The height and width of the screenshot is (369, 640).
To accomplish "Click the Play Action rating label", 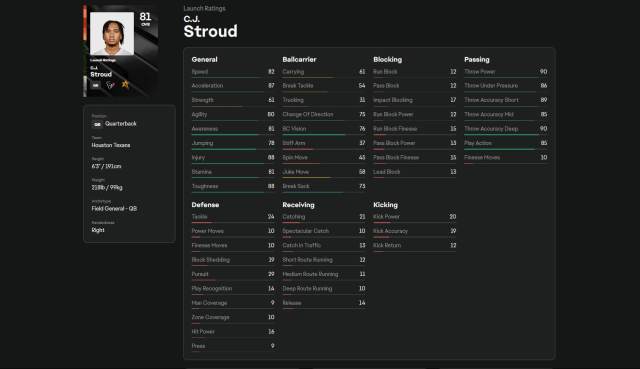I will pos(478,143).
